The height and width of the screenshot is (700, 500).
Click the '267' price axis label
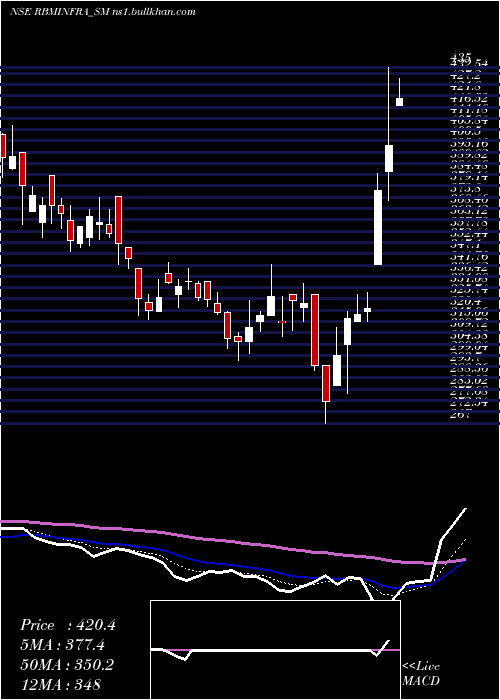(460, 415)
